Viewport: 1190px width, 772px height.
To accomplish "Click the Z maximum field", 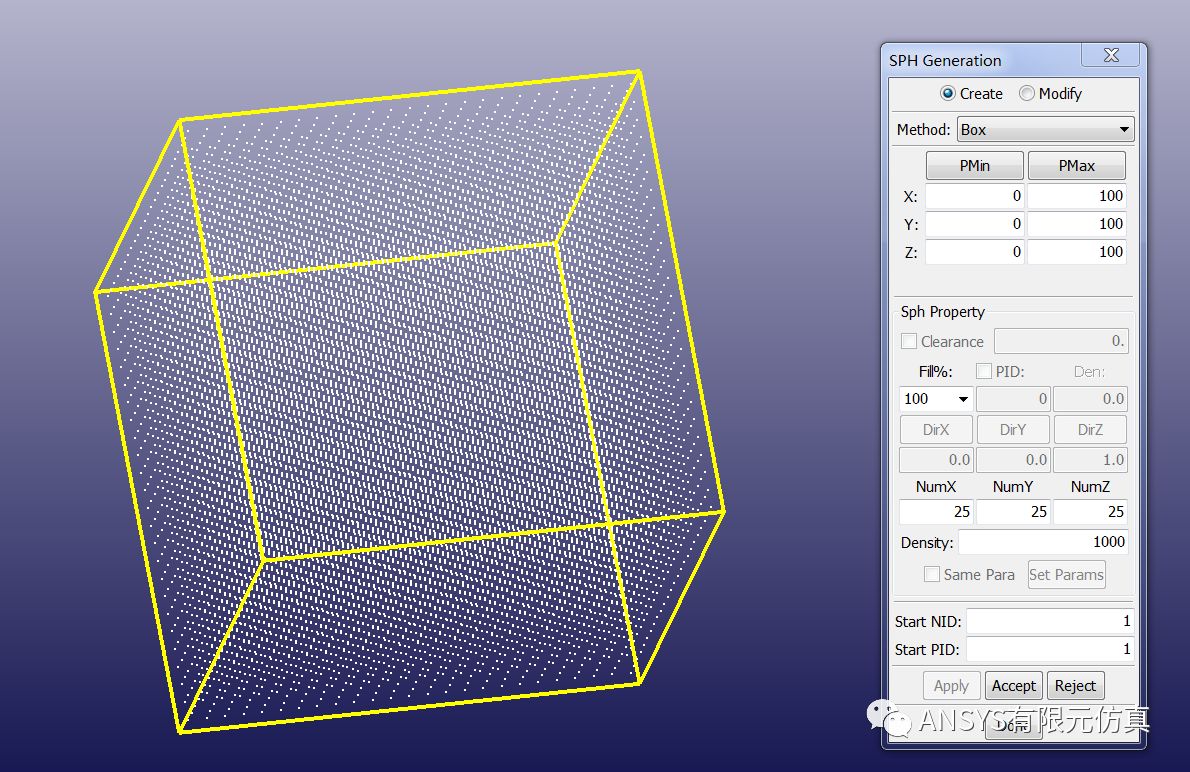I will 1076,252.
